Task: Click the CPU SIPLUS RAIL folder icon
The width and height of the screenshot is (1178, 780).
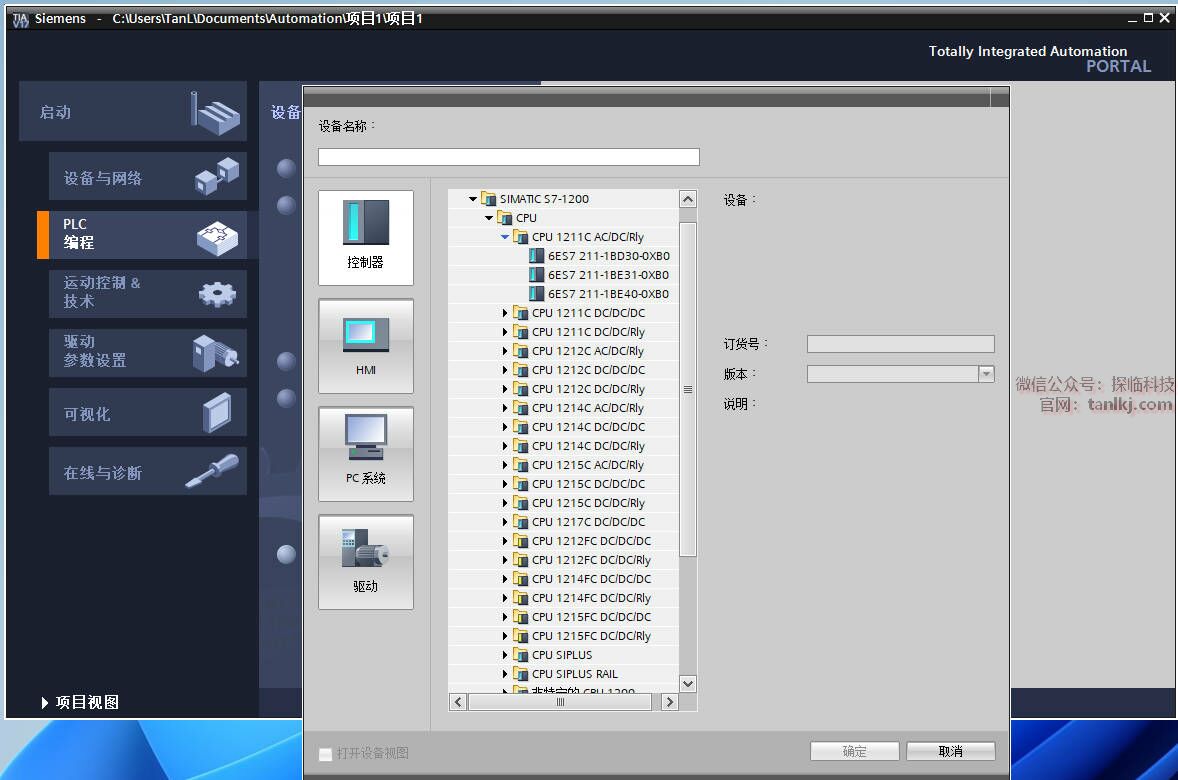Action: [x=521, y=674]
